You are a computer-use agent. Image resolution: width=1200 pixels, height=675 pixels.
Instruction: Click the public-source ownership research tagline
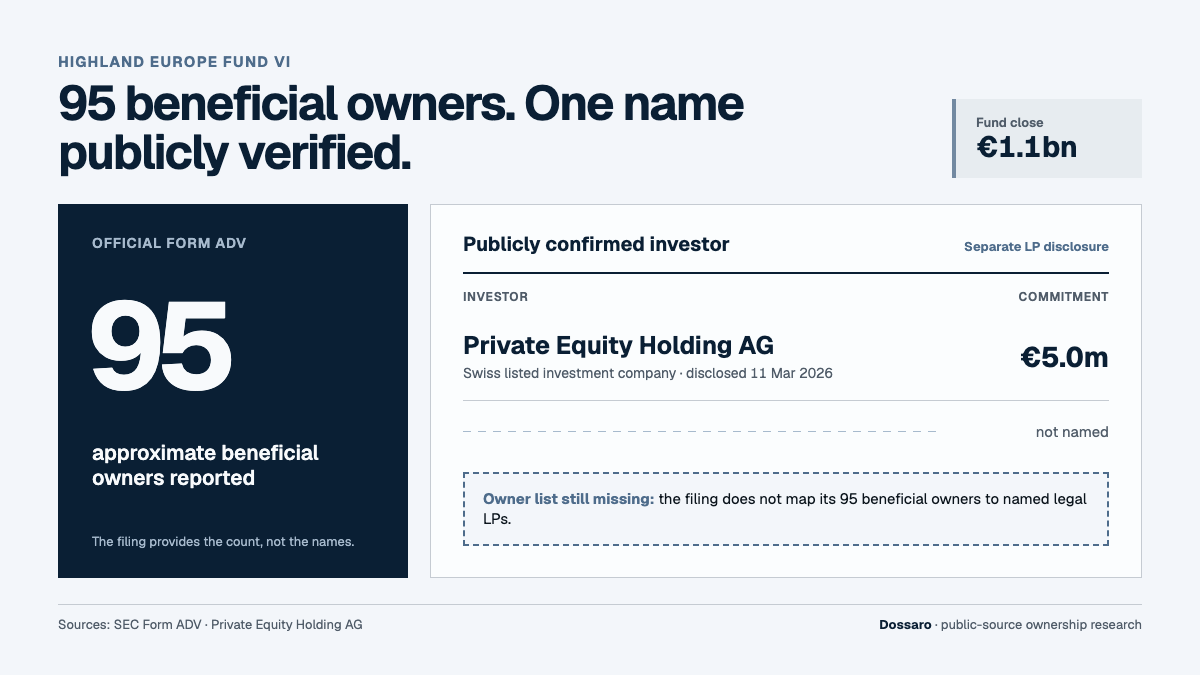(1042, 625)
